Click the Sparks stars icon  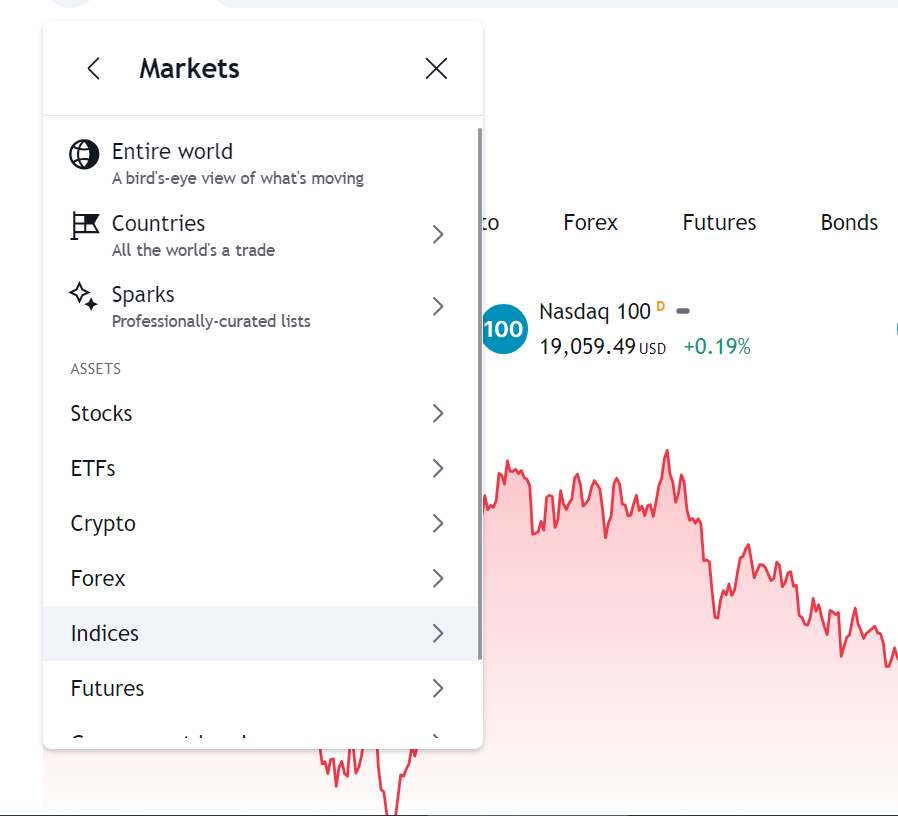(x=84, y=297)
